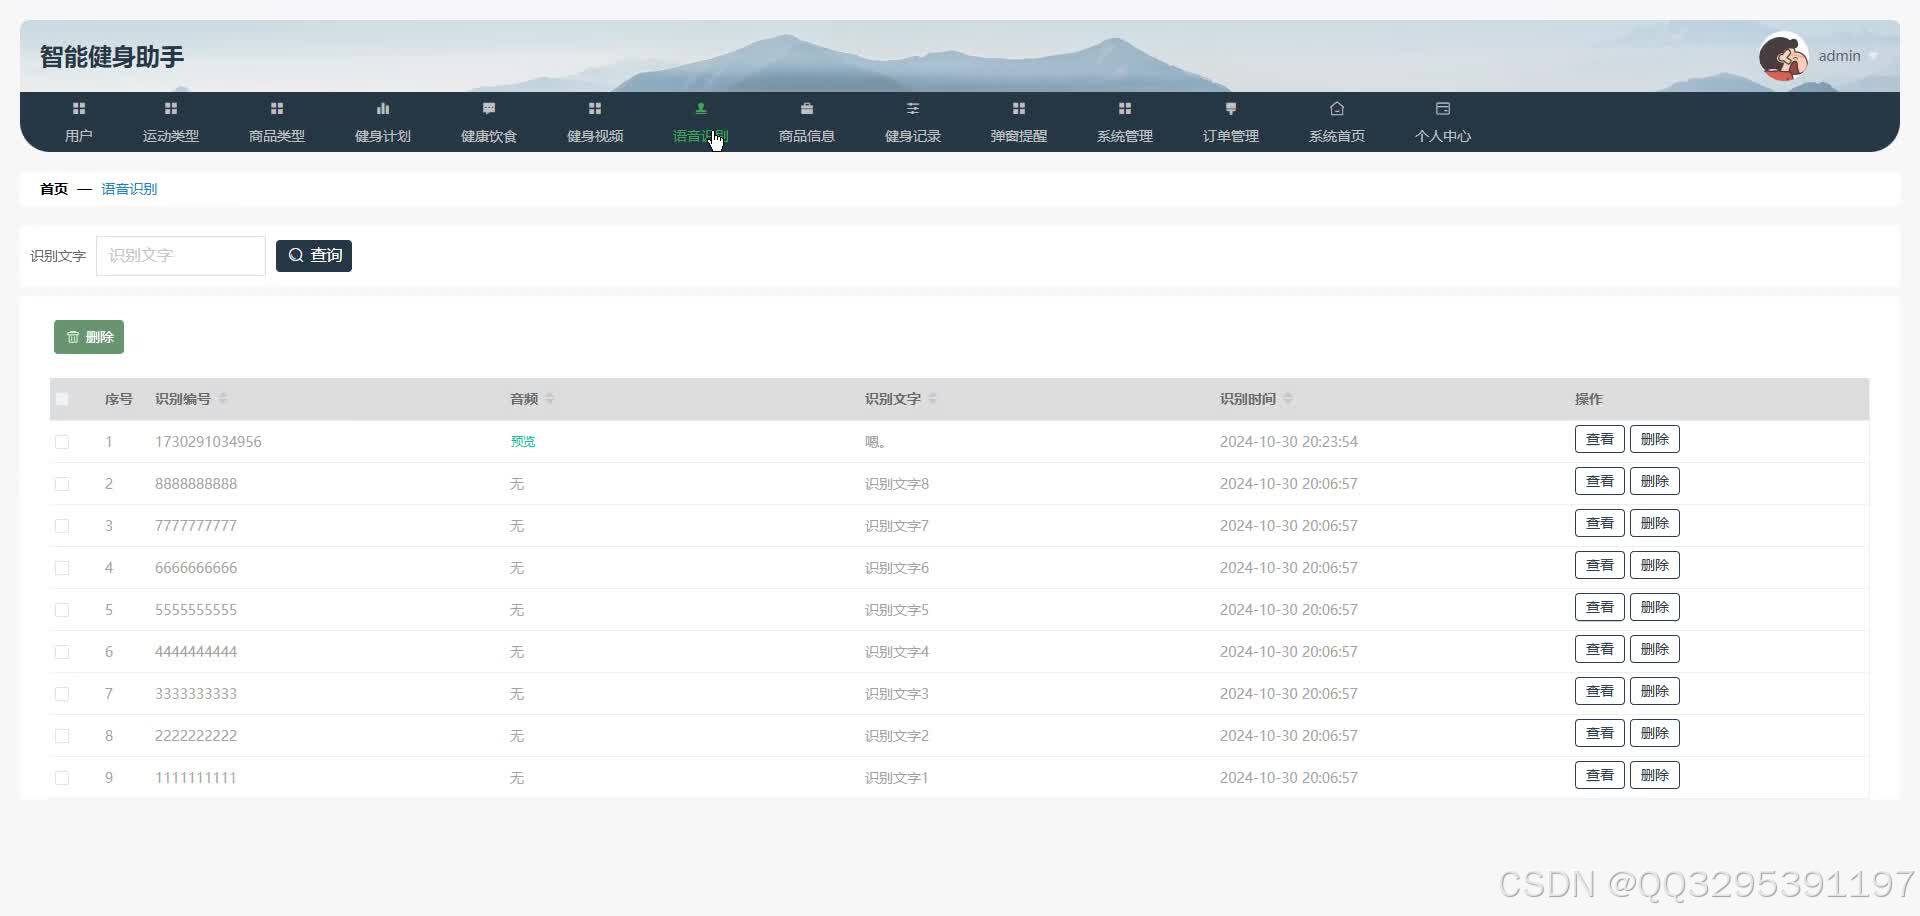Screen dimensions: 1920x916
Task: Focus the 识别文字 search input field
Action: coord(181,256)
